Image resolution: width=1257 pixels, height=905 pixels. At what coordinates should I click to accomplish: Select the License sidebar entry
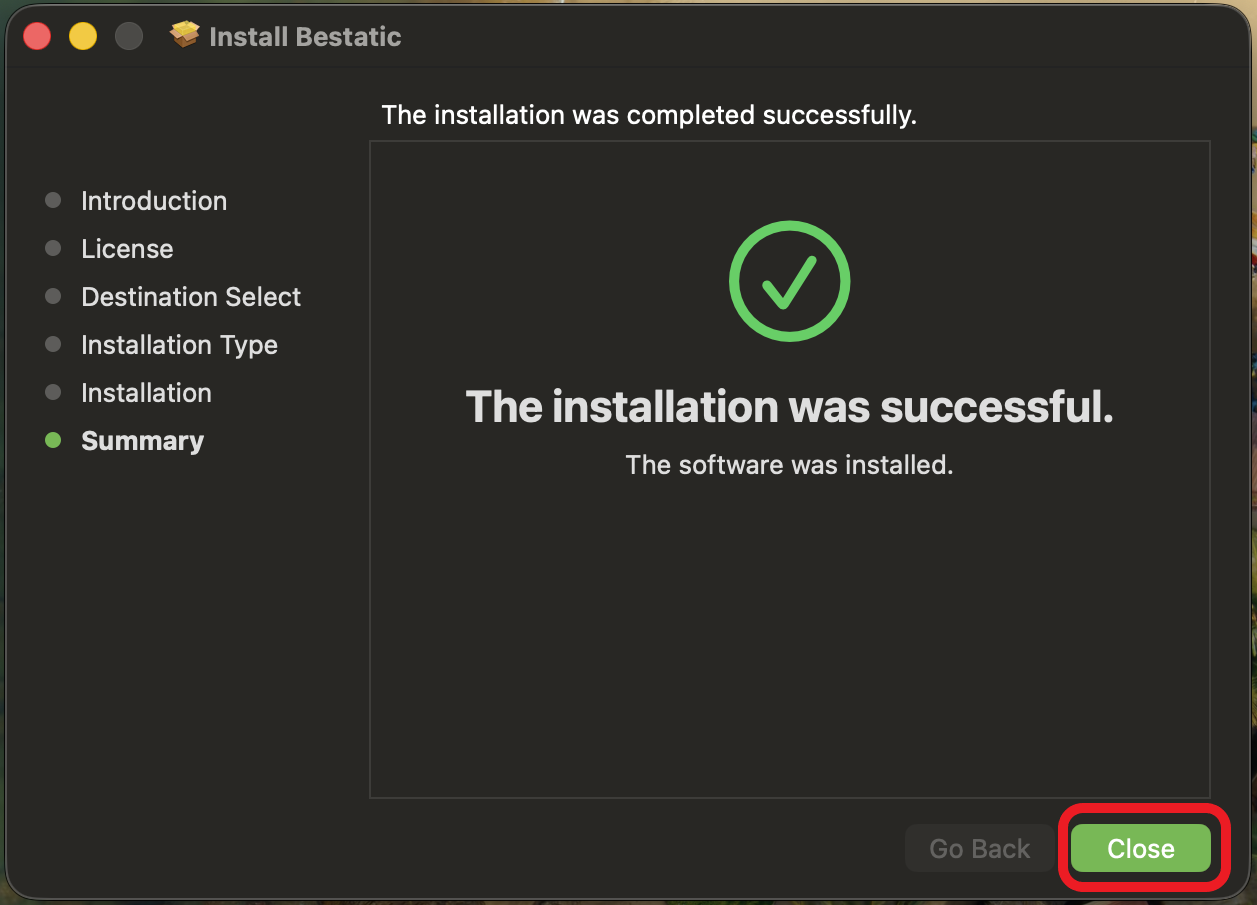126,248
